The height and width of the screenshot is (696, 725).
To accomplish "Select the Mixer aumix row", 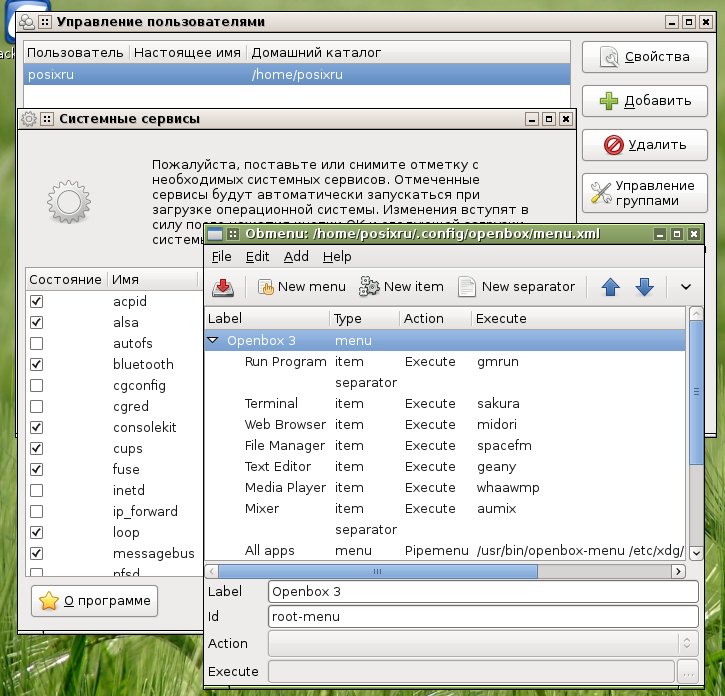I will (444, 509).
